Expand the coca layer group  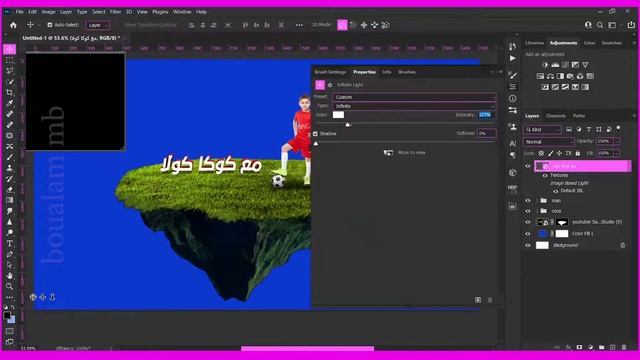pos(537,211)
